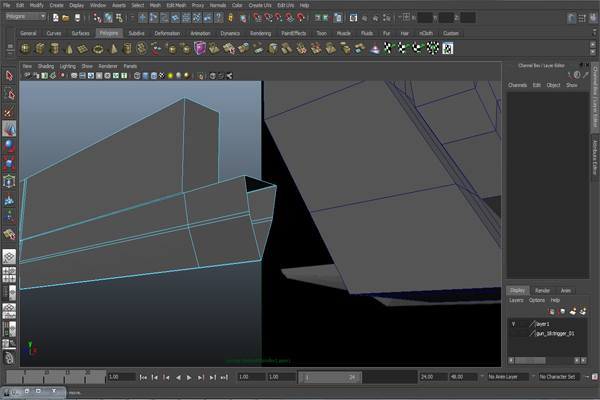This screenshot has height=400, width=600.
Task: Click the playback end time 24.00 field
Action: pos(434,377)
